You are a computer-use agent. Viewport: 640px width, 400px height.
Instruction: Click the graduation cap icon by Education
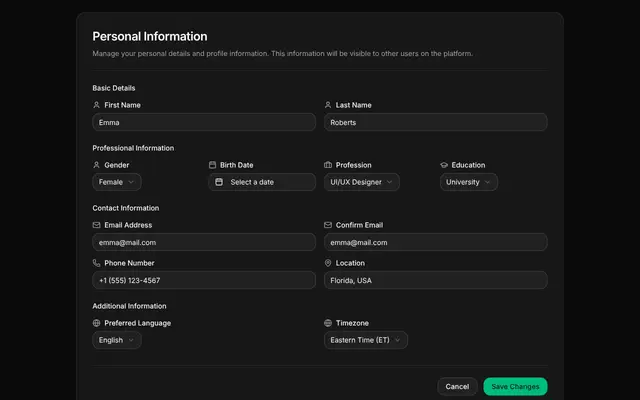(x=444, y=165)
